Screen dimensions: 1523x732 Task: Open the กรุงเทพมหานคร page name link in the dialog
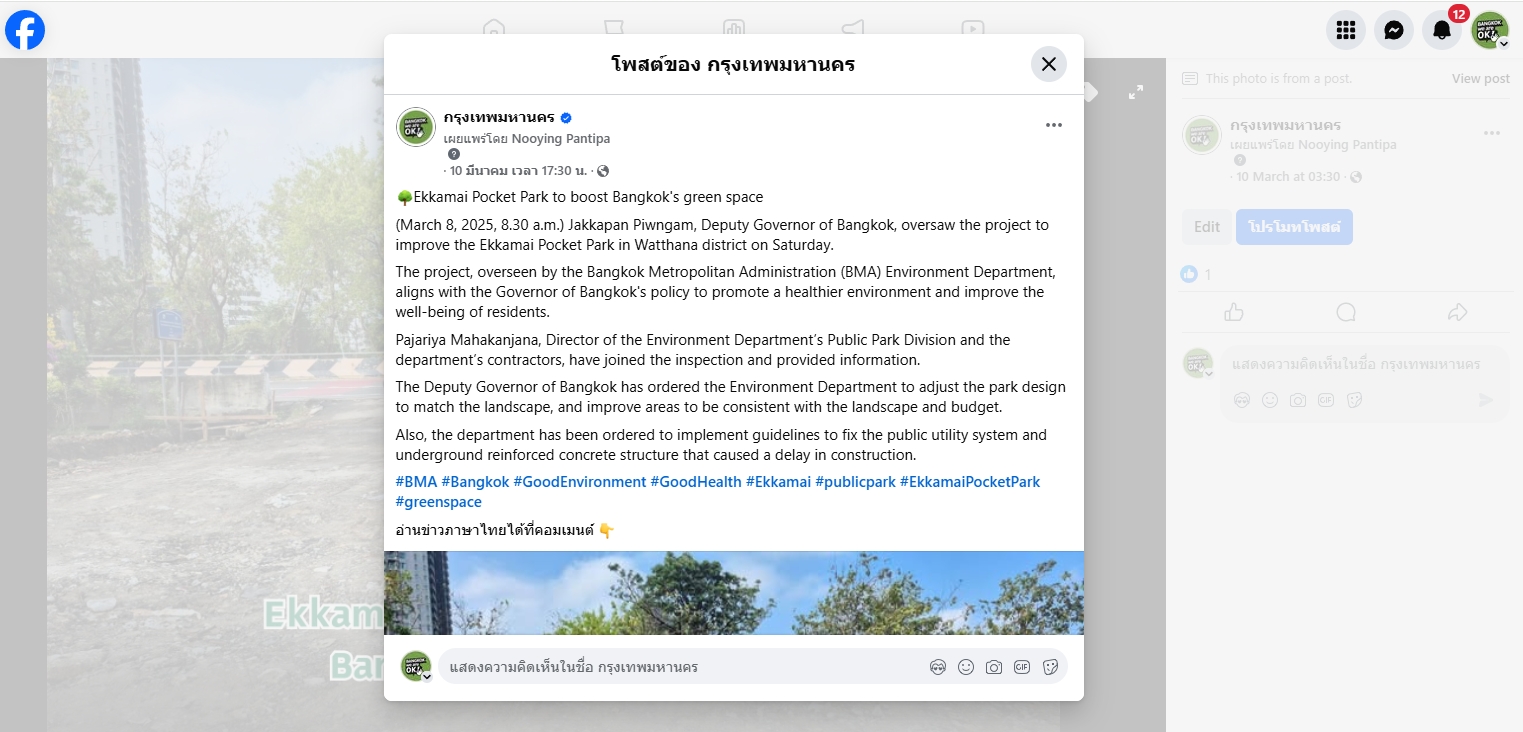(x=499, y=117)
